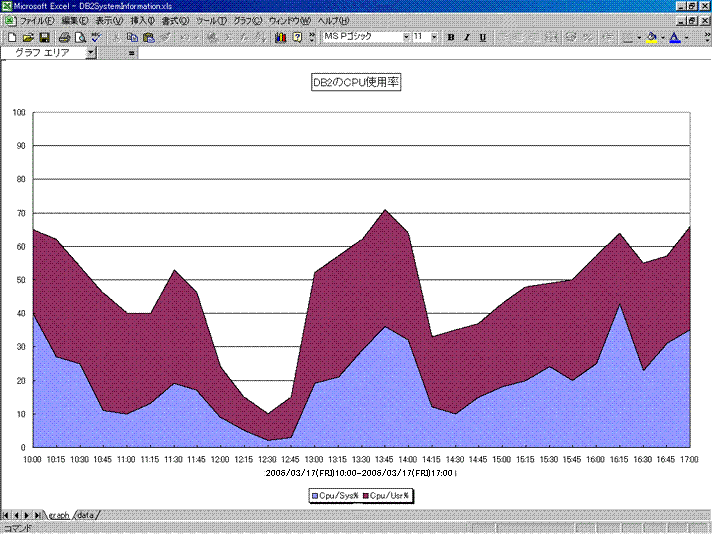Image resolution: width=712 pixels, height=534 pixels.
Task: Click in the formula bar input
Action: (x=424, y=53)
